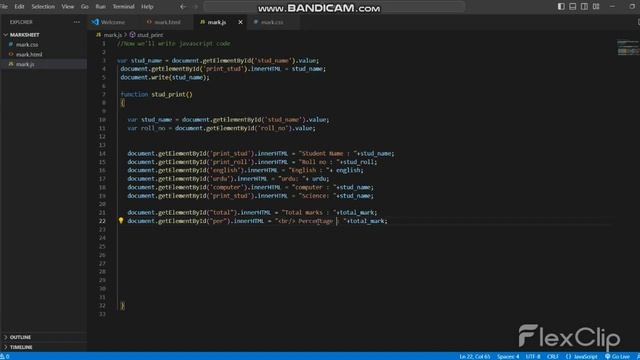640x360 pixels.
Task: Click the 'urdu' innerHTML code line
Action: pyautogui.click(x=228, y=179)
